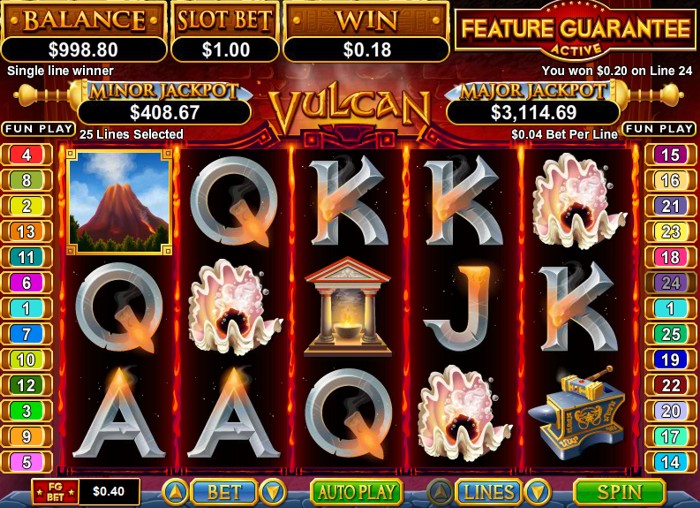700x508 pixels.
Task: Start the reels with the Spin button
Action: pyautogui.click(x=619, y=492)
